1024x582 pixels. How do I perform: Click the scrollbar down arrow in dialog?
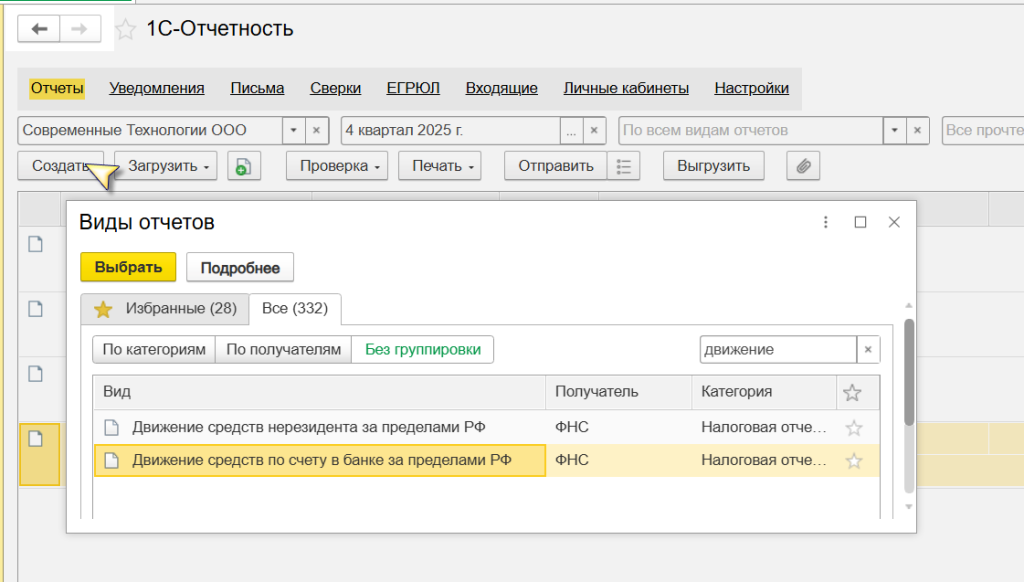tap(908, 507)
